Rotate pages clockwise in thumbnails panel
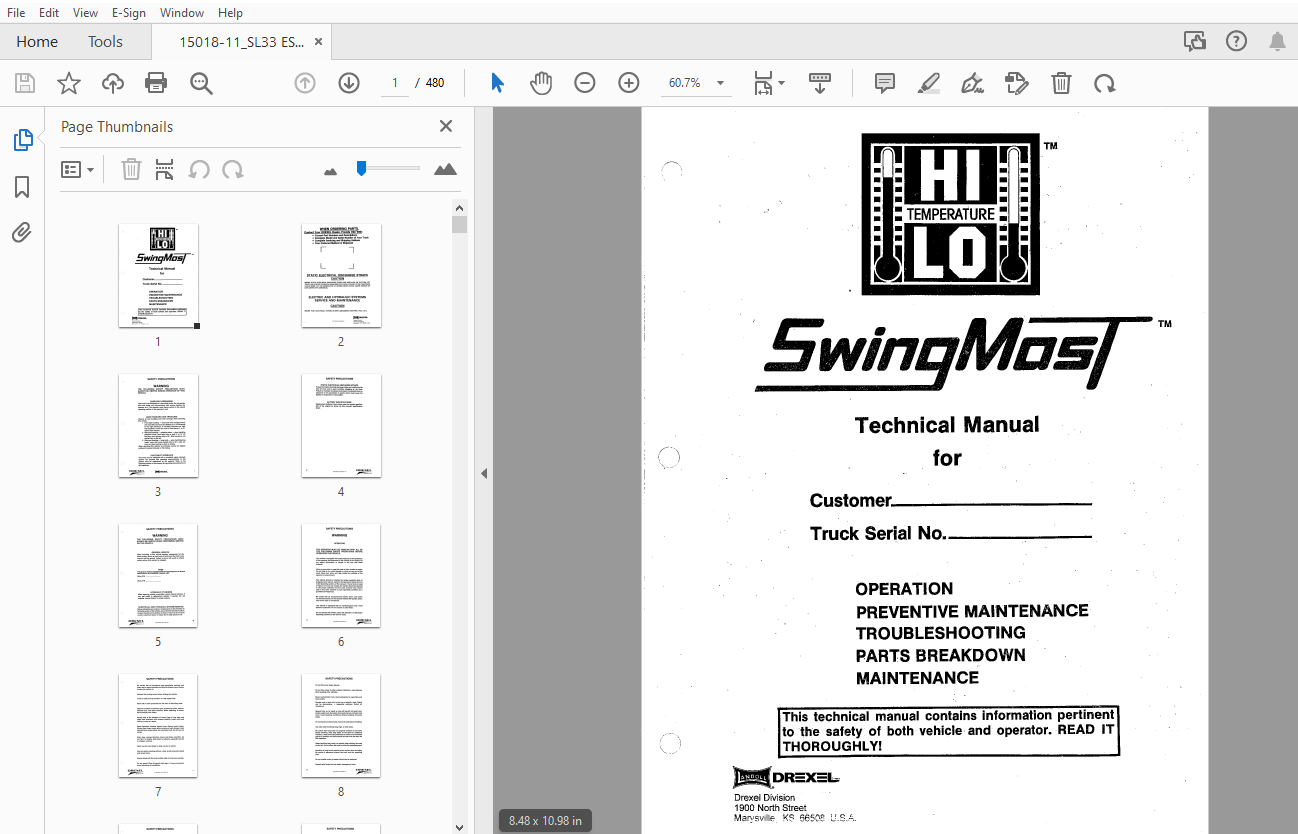1298x834 pixels. pos(233,169)
